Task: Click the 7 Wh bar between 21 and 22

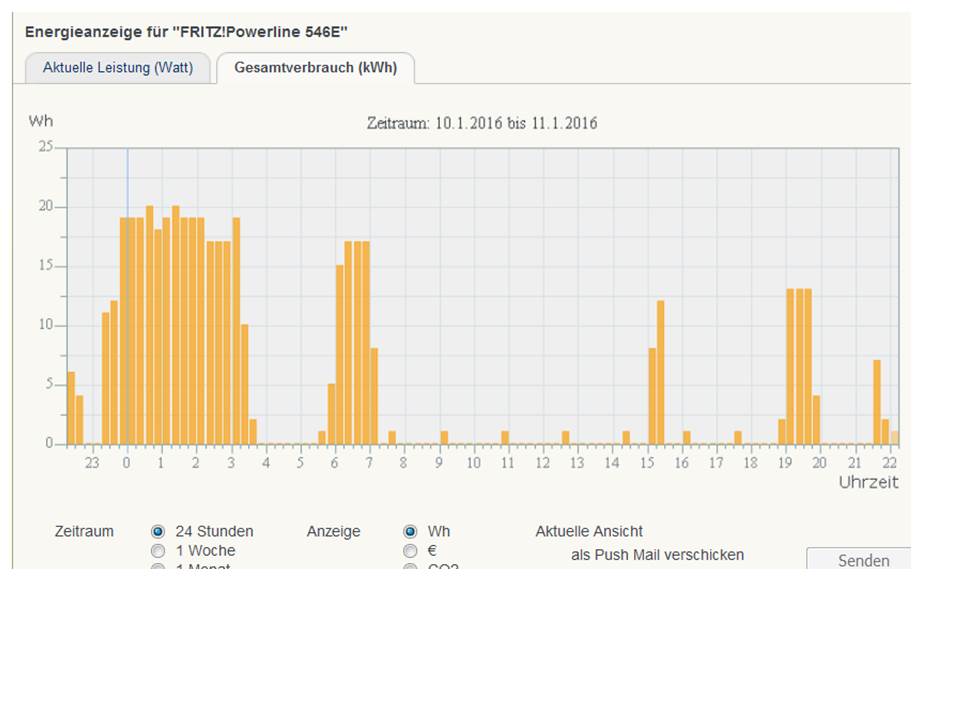Action: 877,402
